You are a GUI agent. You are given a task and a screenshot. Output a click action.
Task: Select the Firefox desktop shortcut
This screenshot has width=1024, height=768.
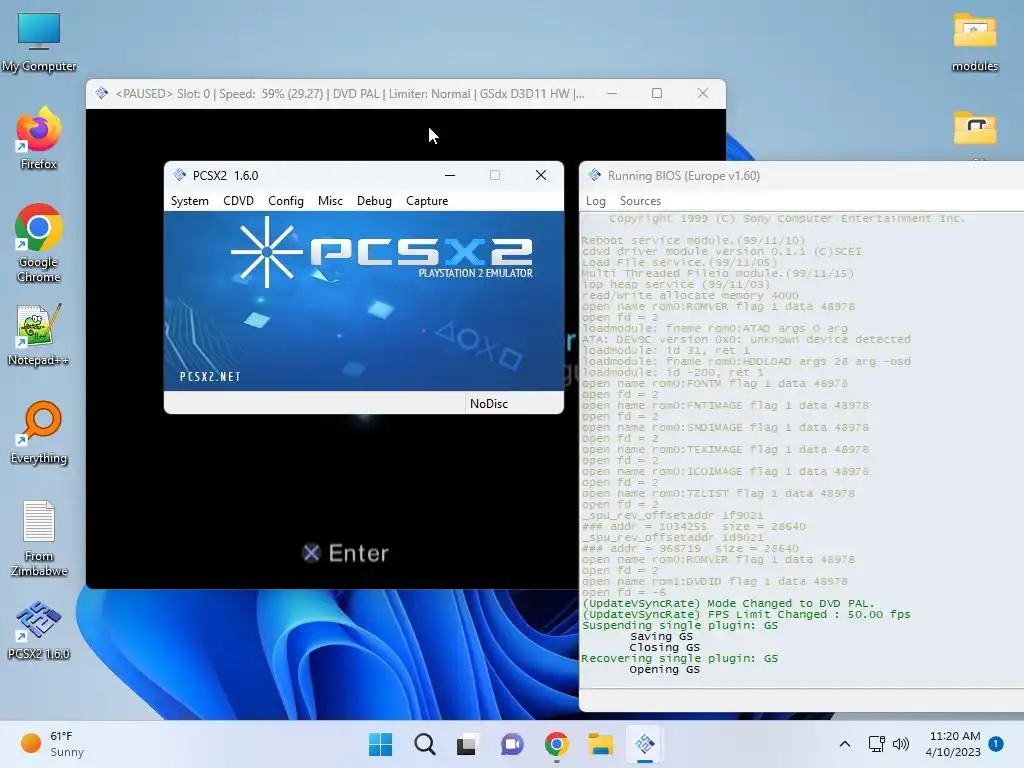coord(39,138)
